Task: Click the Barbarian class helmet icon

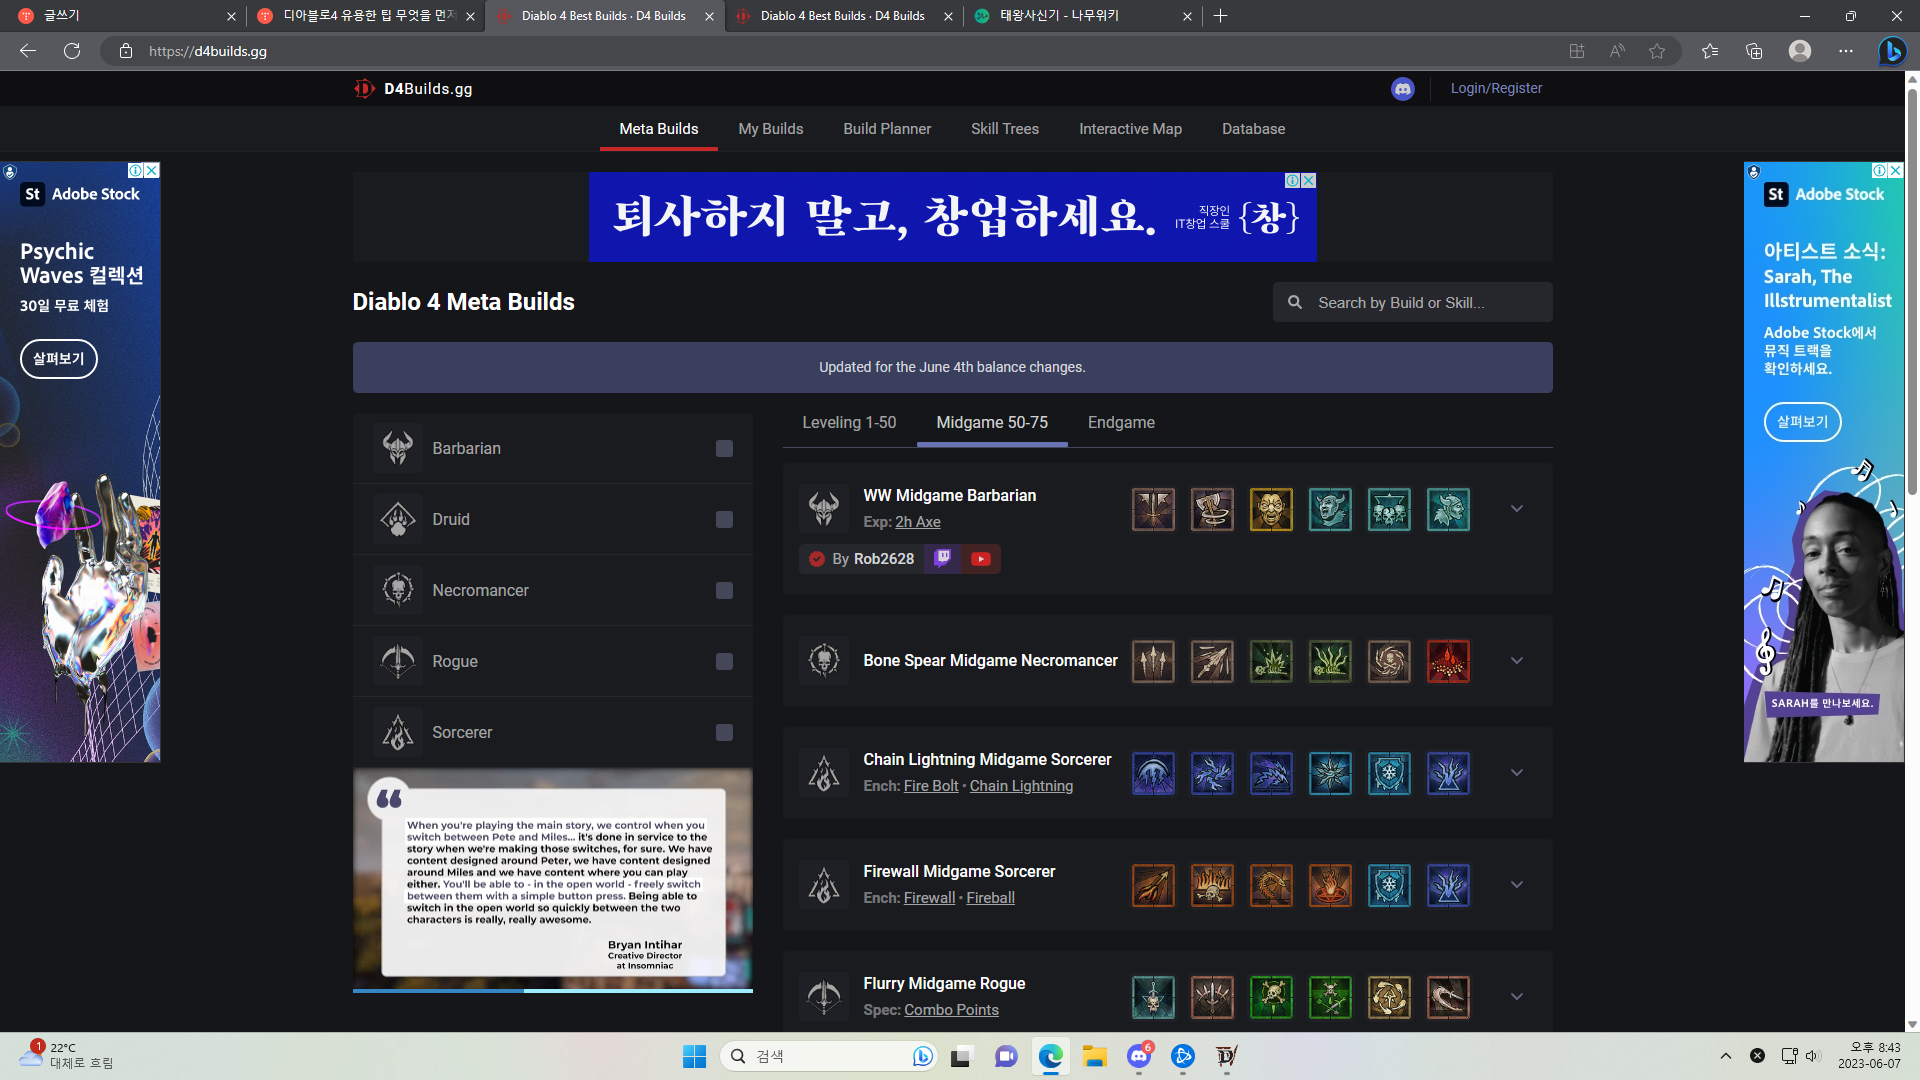Action: tap(398, 449)
